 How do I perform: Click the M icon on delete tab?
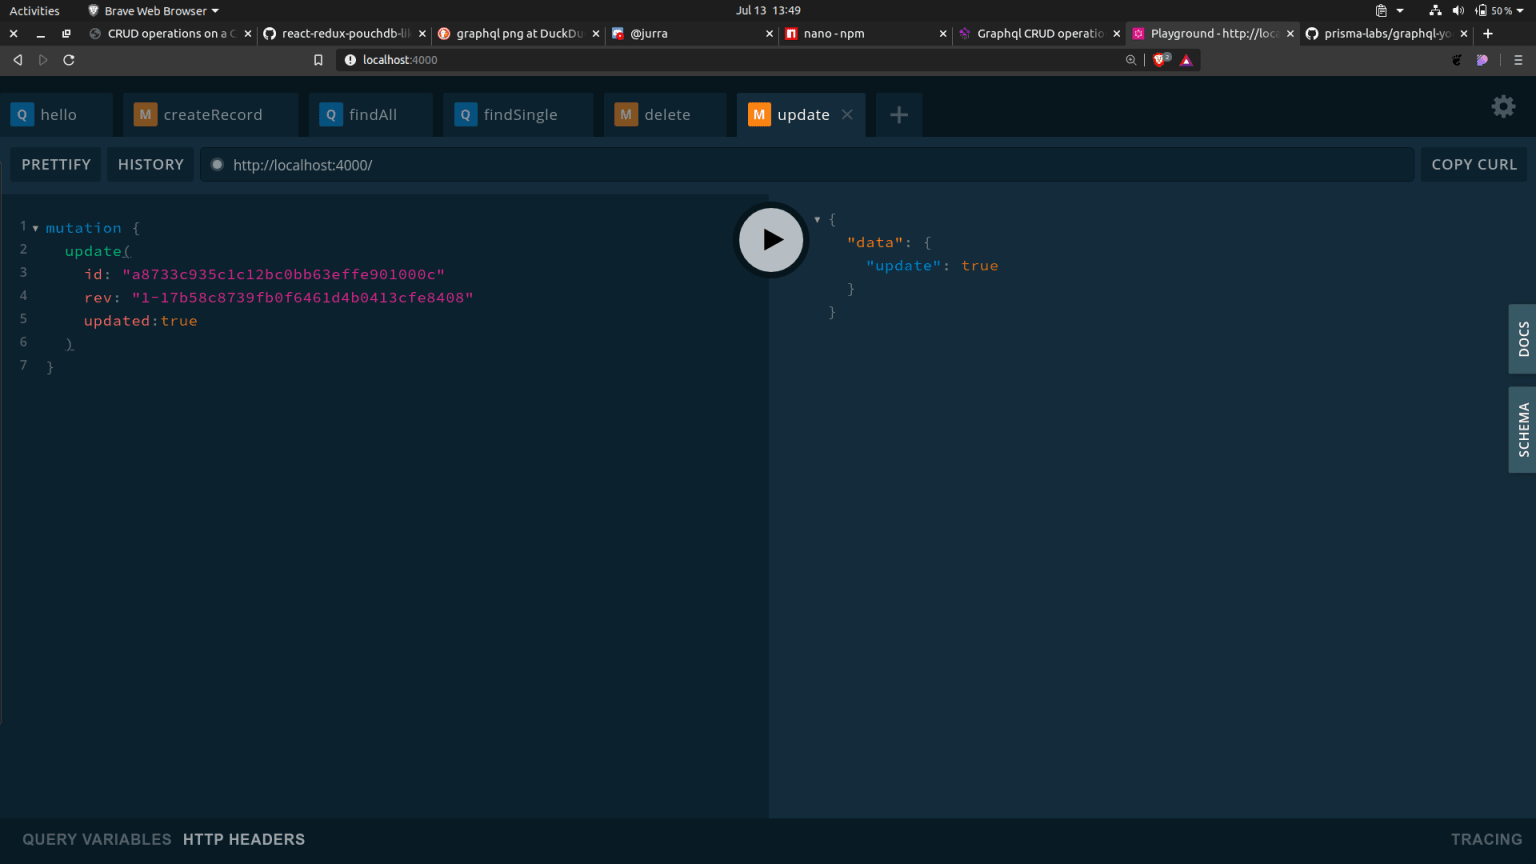click(626, 115)
